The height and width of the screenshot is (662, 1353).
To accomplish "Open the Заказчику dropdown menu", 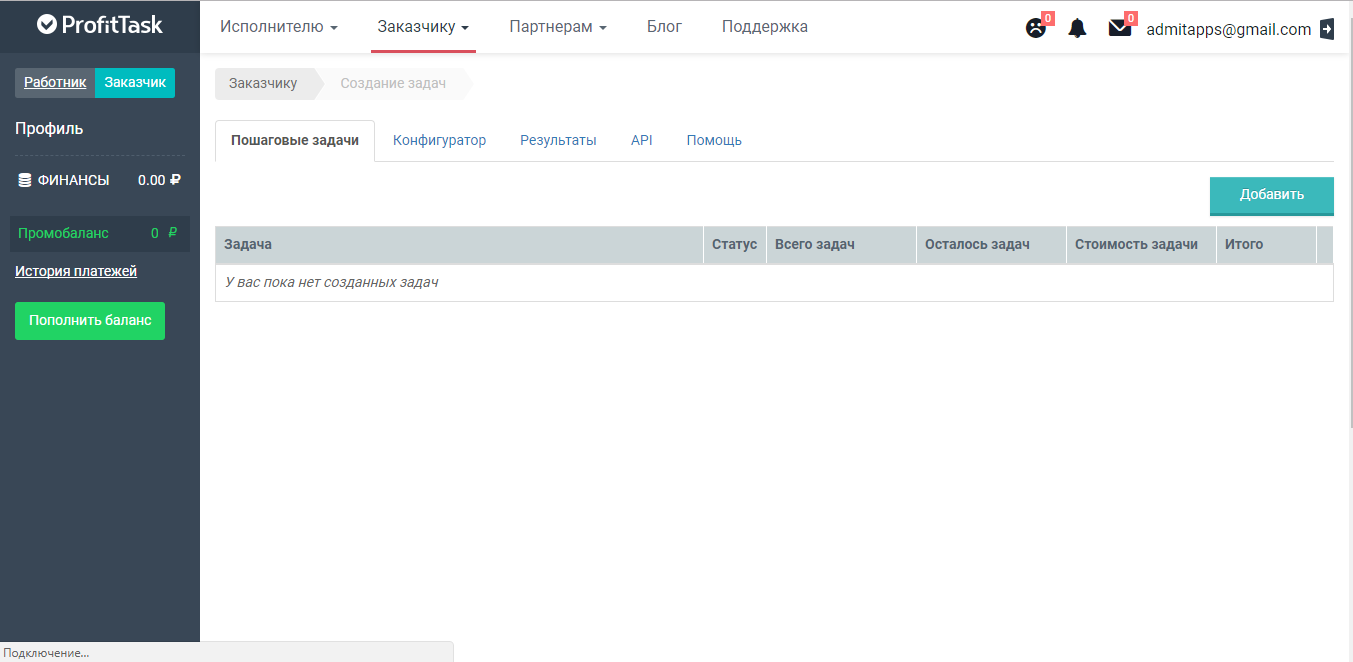I will click(x=422, y=26).
